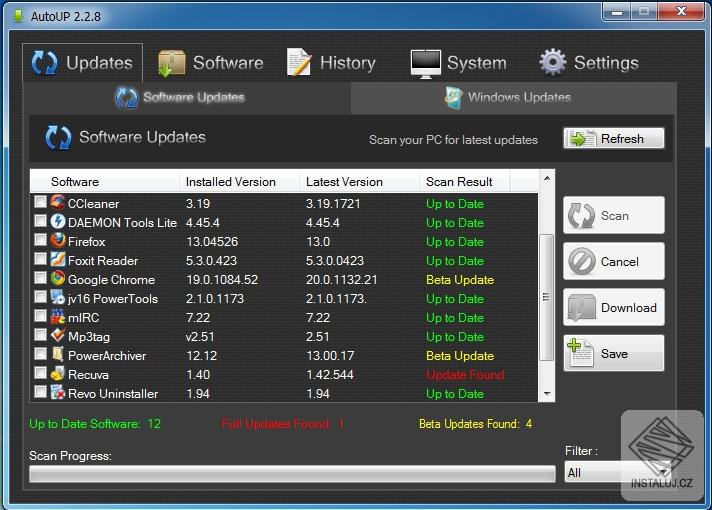Click the PowerArchiver icon

[58, 354]
